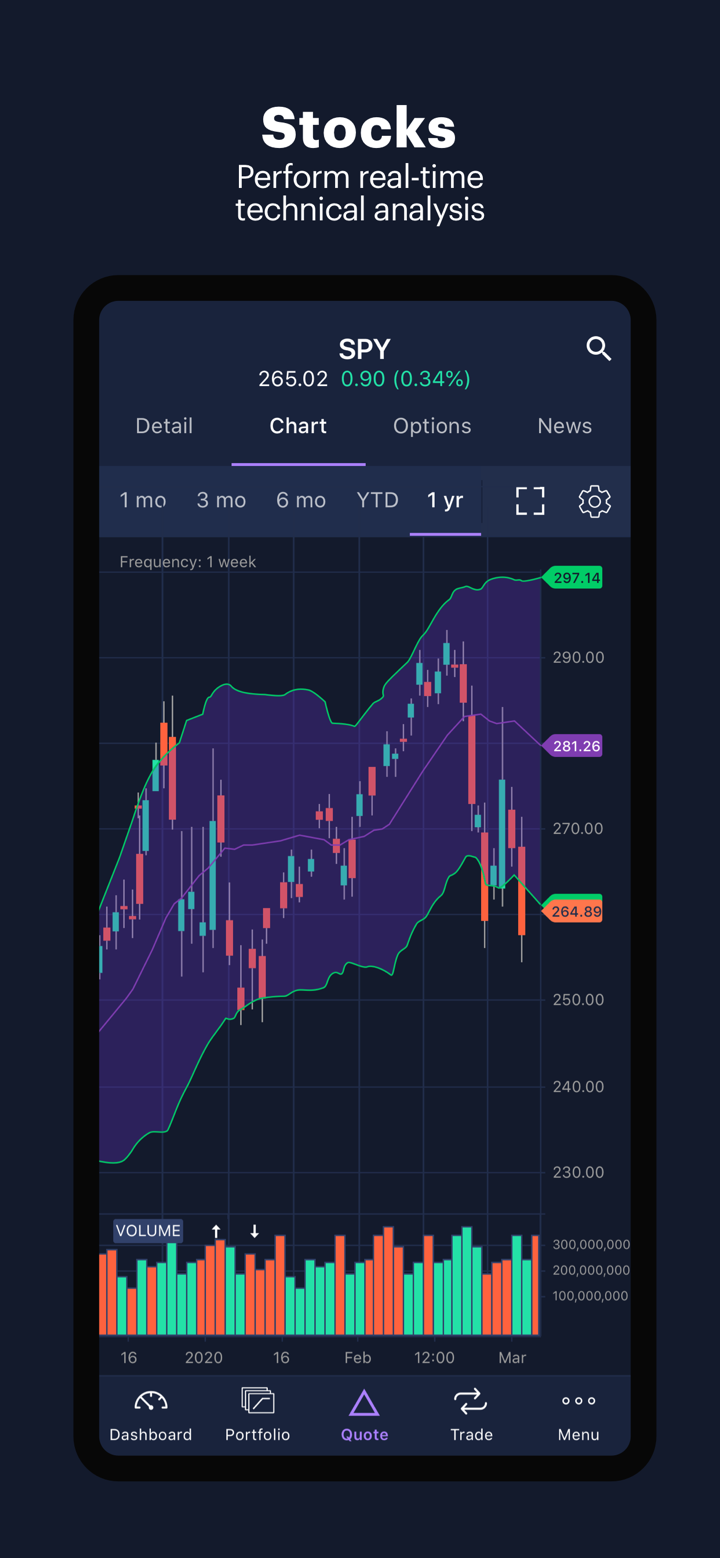Screen dimensions: 720x1558
Task: Open chart settings gear
Action: coord(594,501)
